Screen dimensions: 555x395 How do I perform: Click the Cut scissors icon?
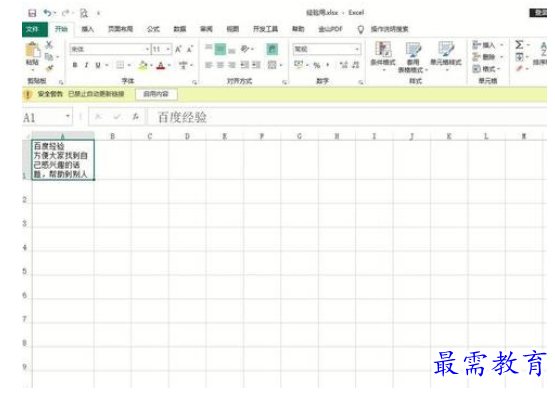[x=49, y=45]
